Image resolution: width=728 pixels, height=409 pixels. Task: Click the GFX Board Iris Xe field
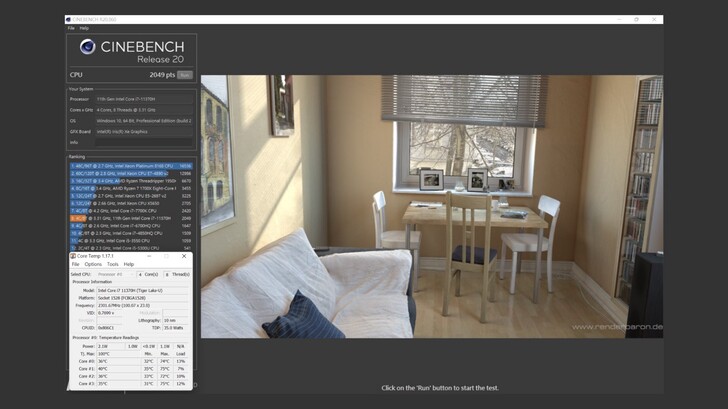click(x=143, y=132)
